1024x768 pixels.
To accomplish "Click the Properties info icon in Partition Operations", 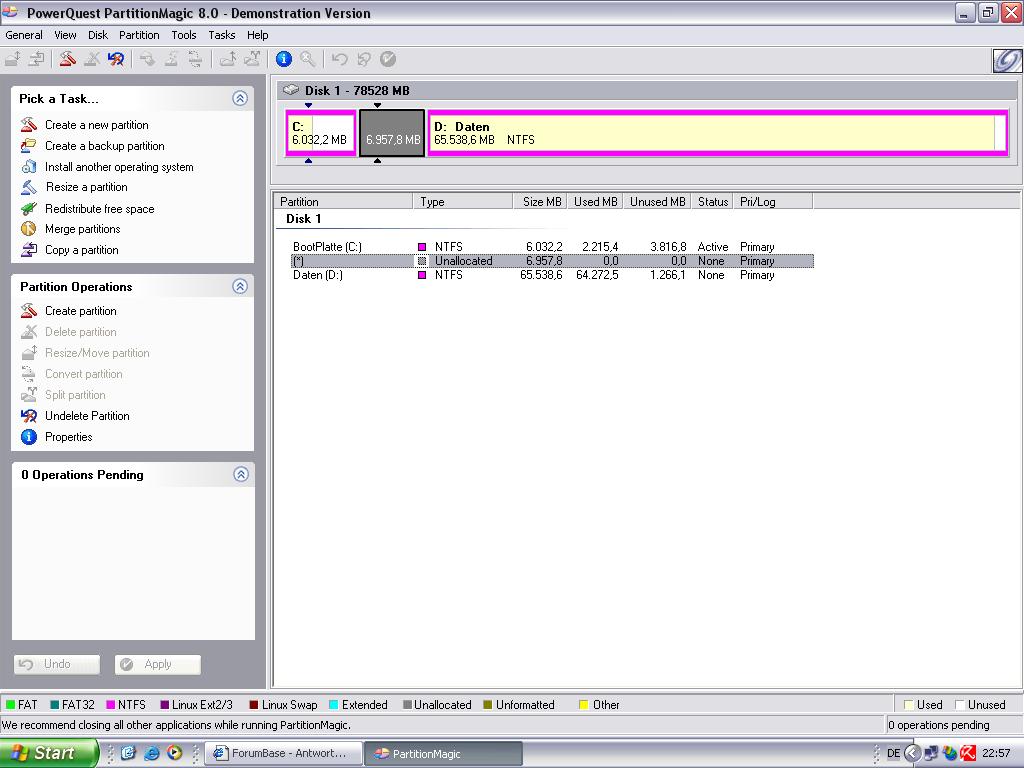I will click(29, 436).
